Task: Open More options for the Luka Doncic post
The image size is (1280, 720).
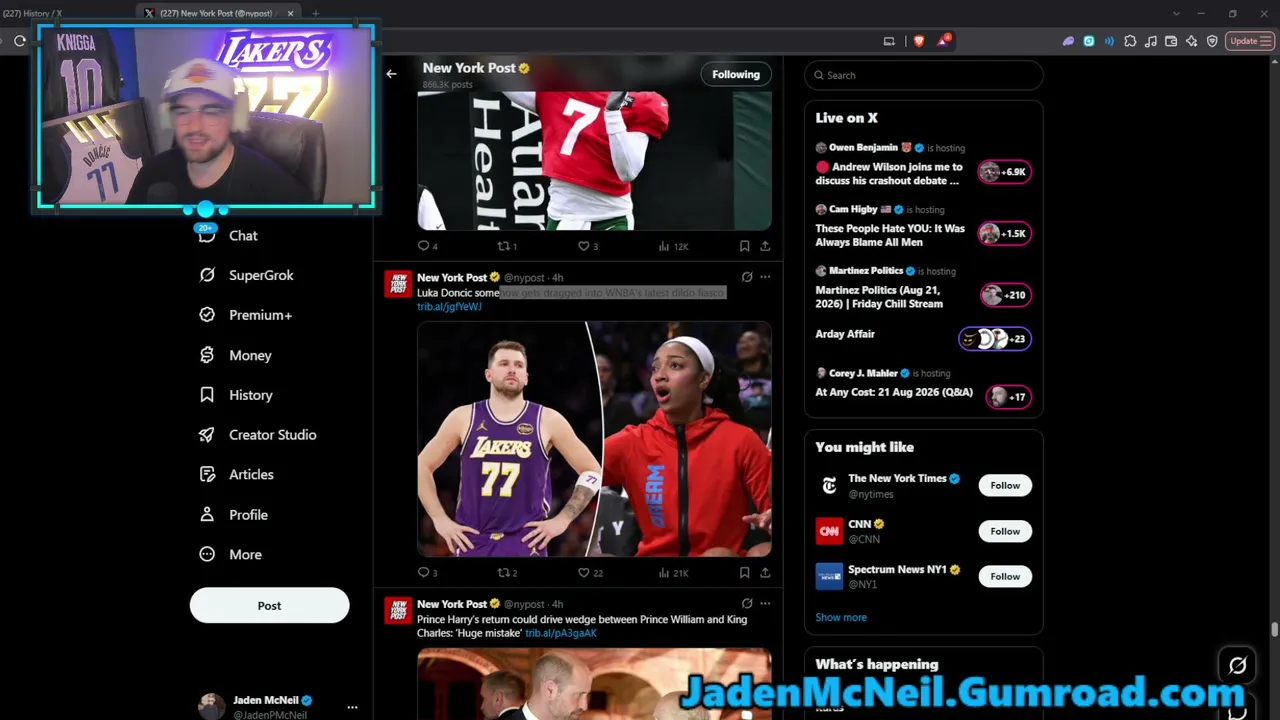Action: [x=765, y=277]
